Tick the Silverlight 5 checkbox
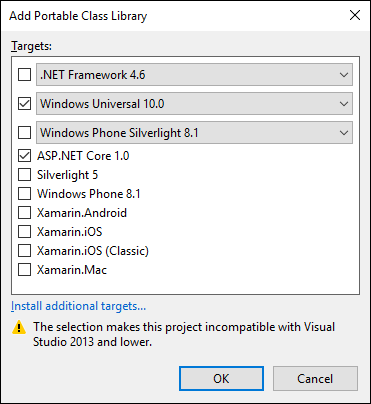Image resolution: width=371 pixels, height=404 pixels. 24,175
